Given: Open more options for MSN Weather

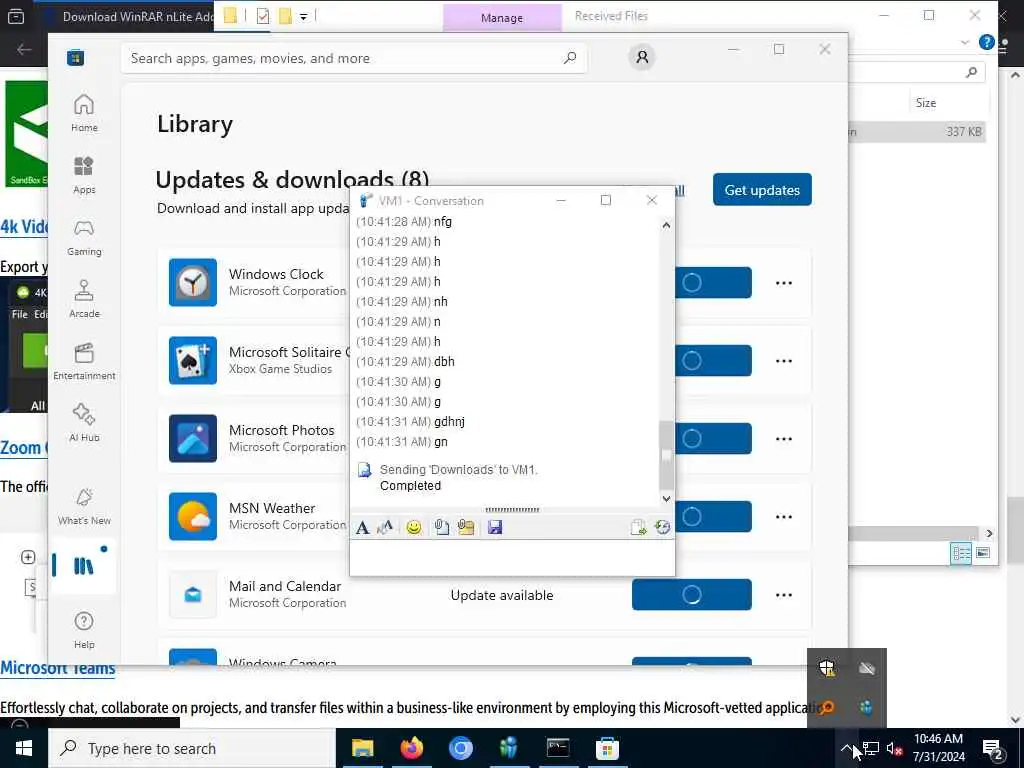Looking at the screenshot, I should (784, 517).
